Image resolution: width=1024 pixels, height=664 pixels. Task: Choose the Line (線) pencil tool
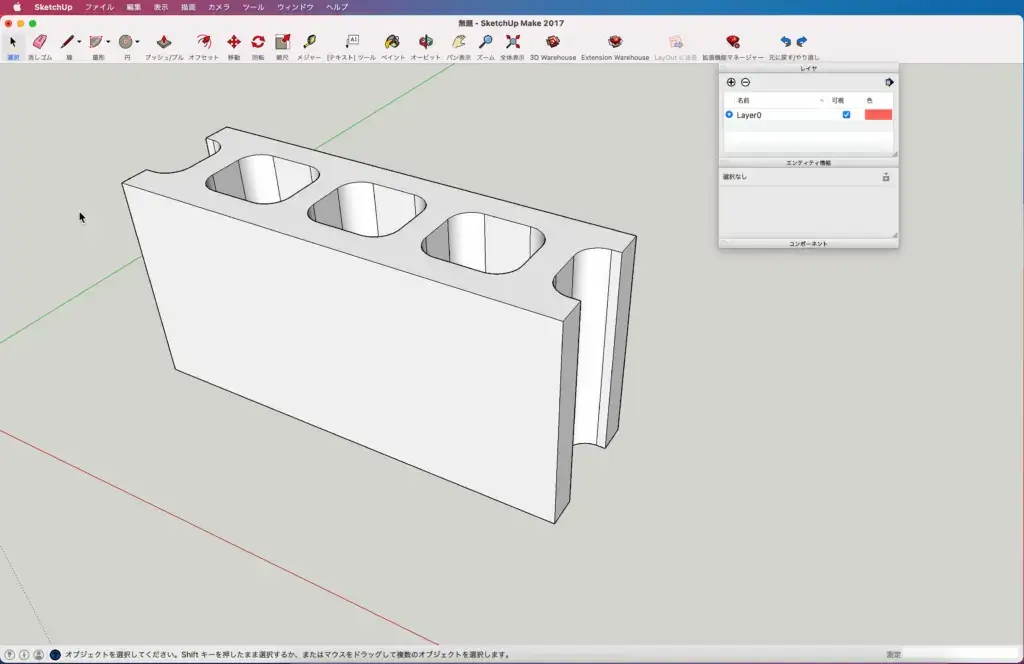pos(67,42)
